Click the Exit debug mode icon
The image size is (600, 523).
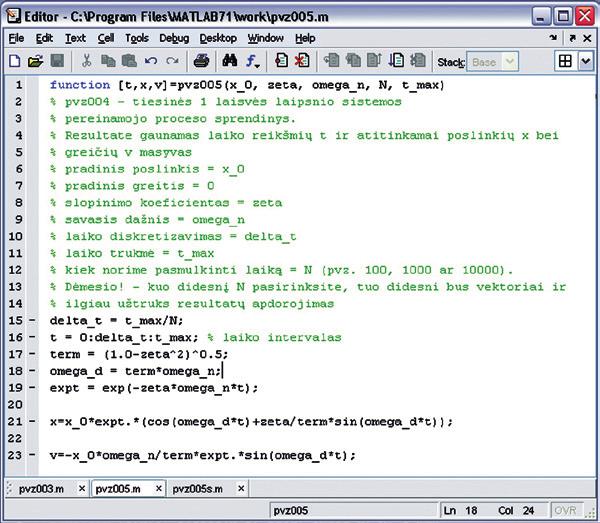[x=418, y=61]
